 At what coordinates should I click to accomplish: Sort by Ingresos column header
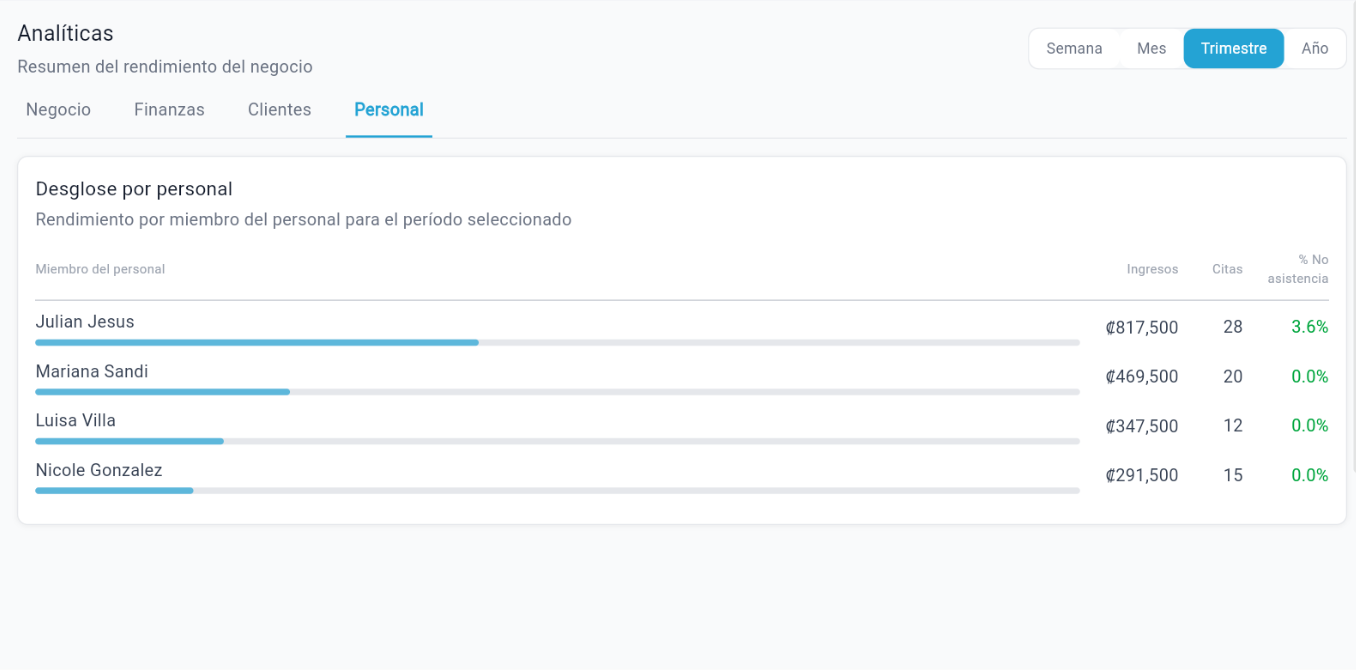(1152, 269)
